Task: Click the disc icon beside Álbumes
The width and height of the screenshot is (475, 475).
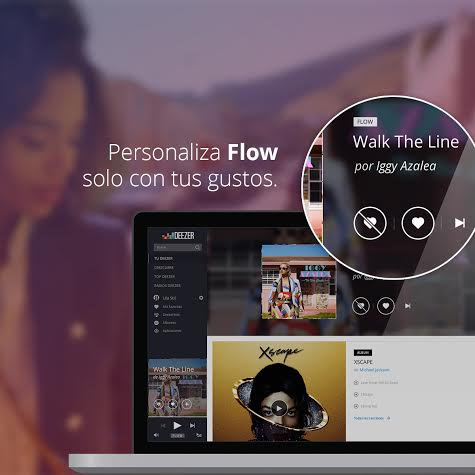Action: pos(156,323)
